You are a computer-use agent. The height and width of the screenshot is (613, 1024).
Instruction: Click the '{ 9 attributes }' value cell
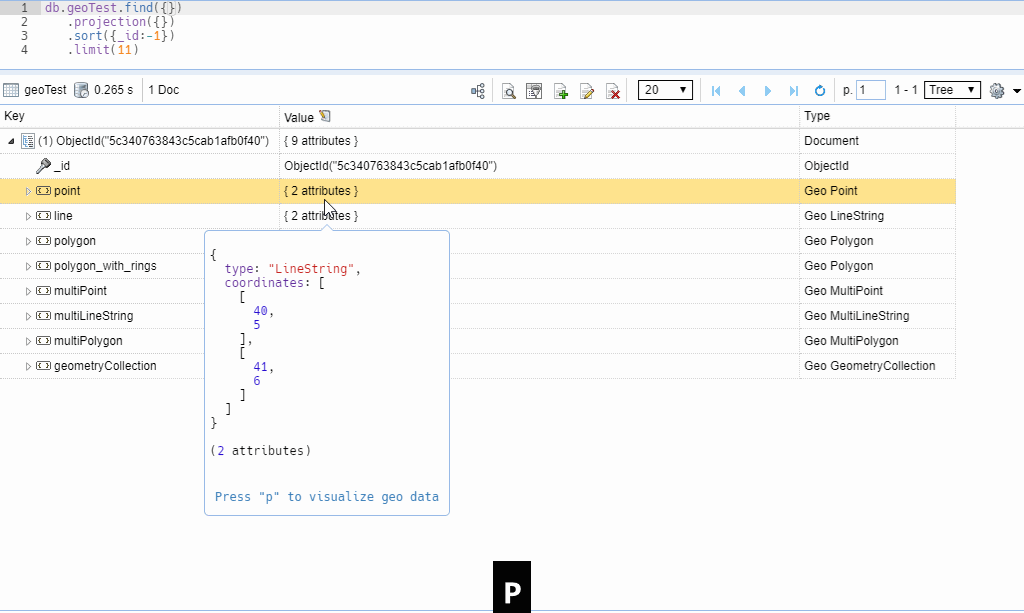[321, 141]
